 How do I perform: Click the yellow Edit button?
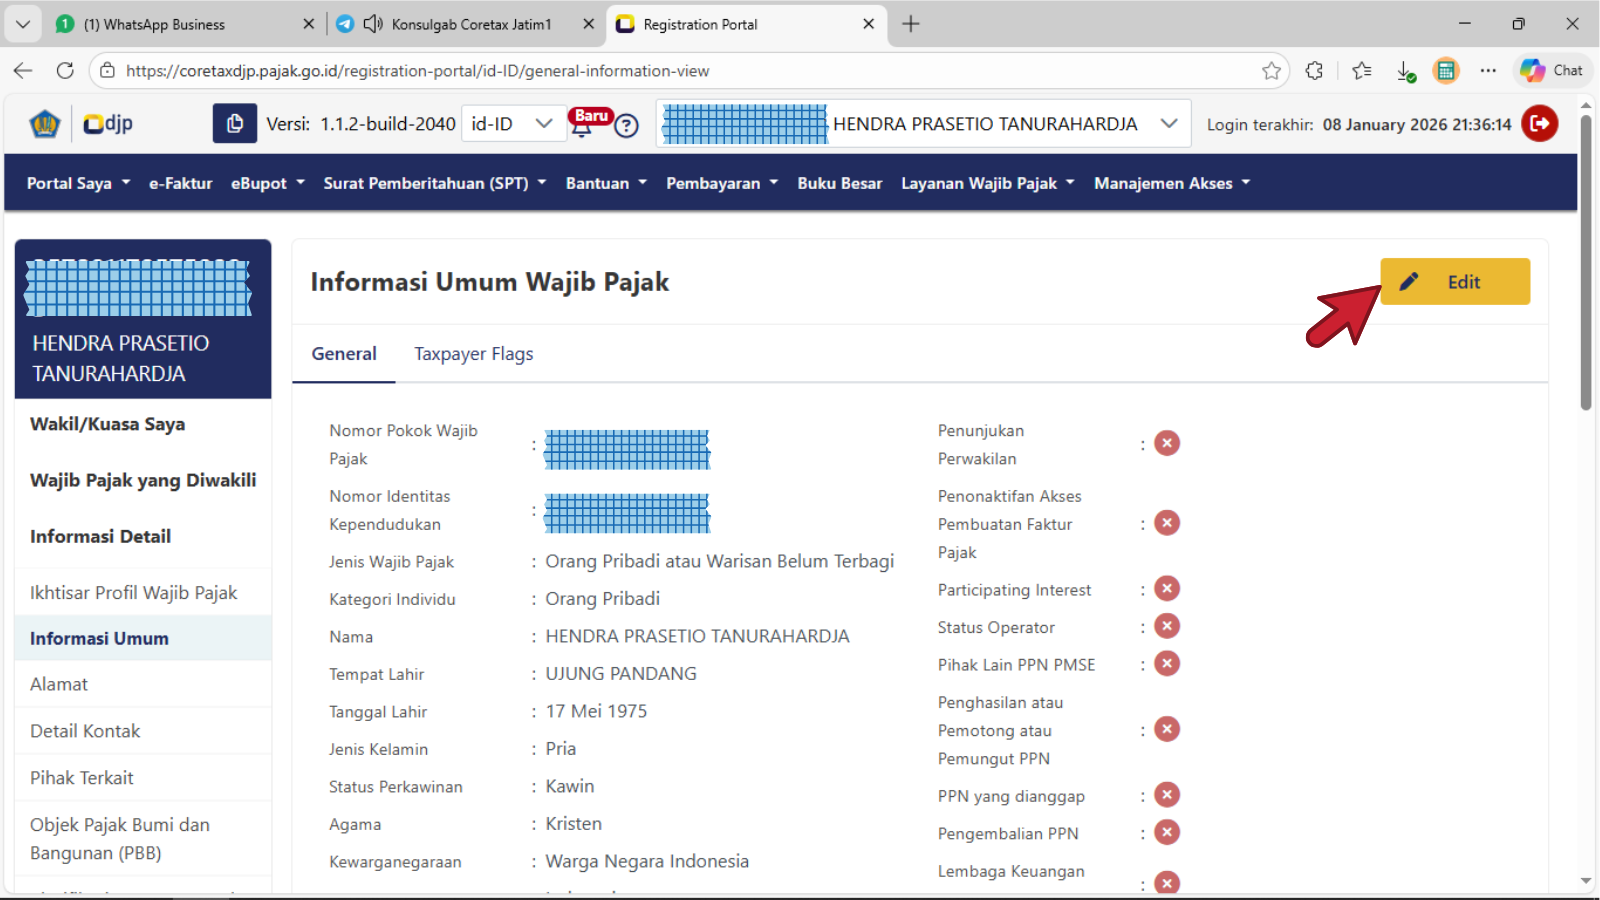1454,282
